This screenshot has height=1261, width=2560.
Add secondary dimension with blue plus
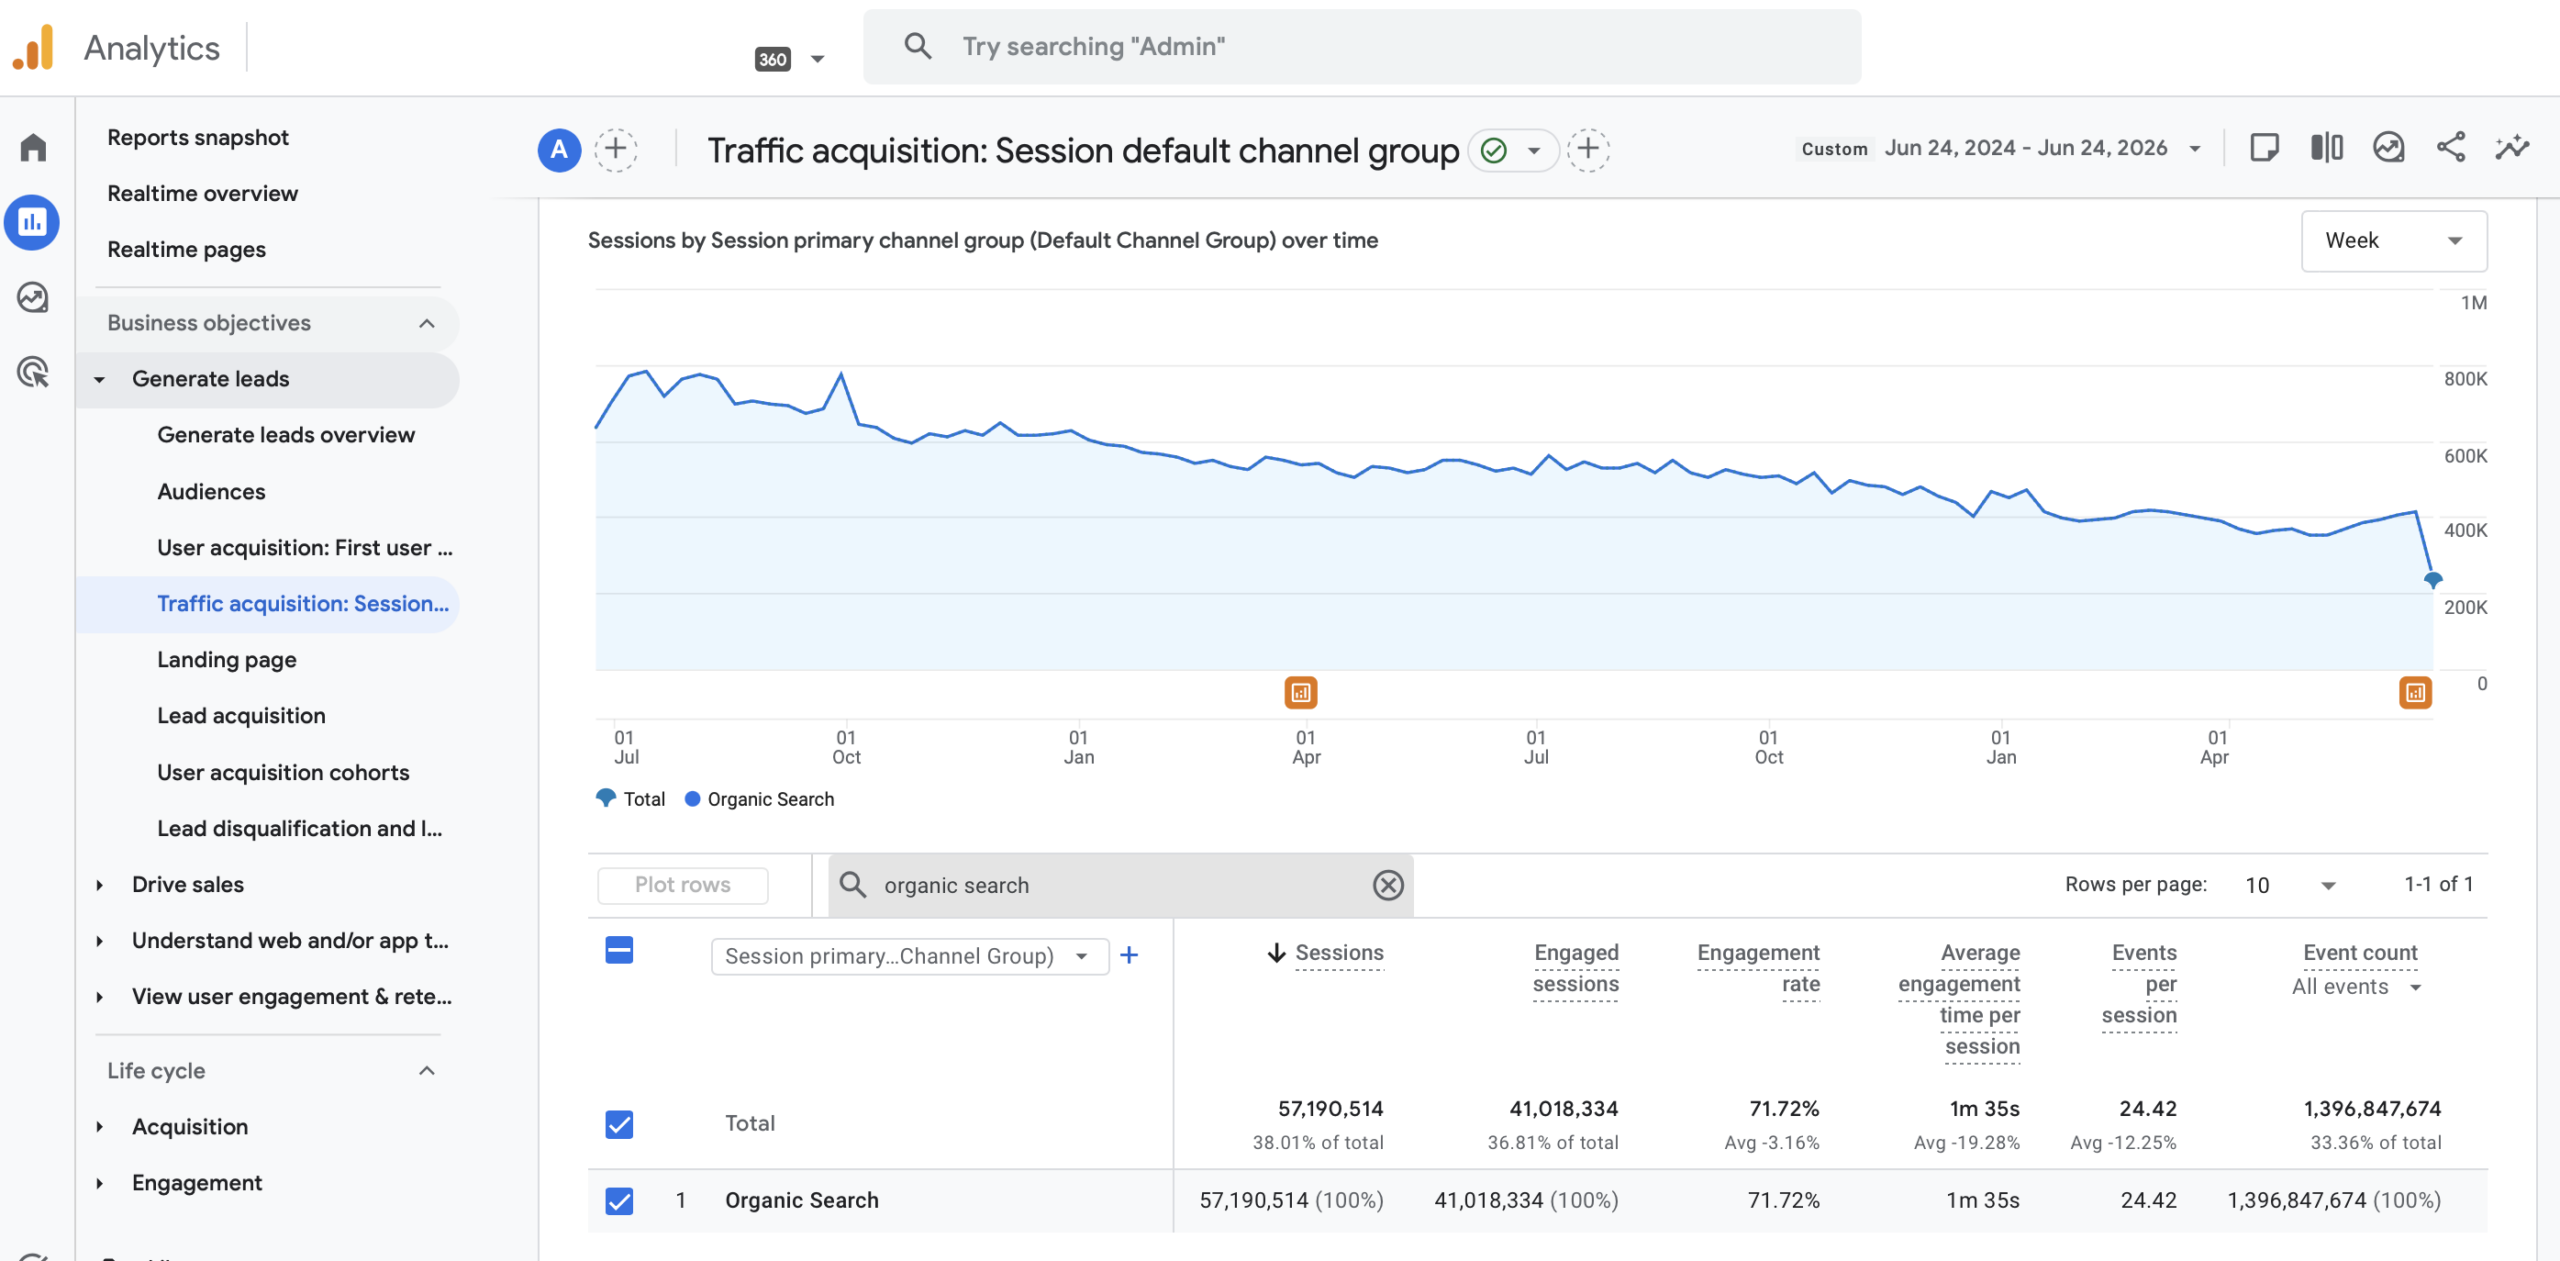click(x=1129, y=955)
